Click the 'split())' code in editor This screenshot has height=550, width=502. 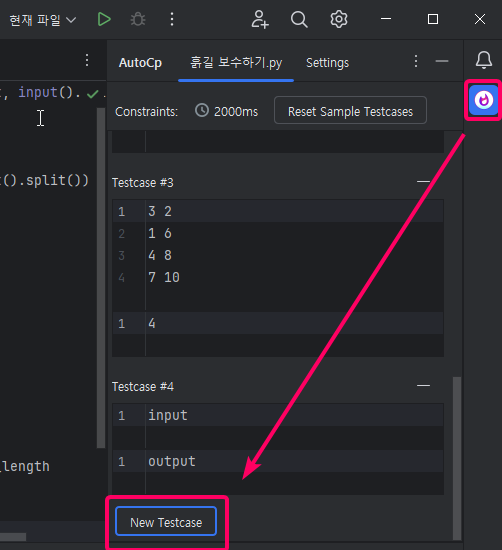point(57,180)
